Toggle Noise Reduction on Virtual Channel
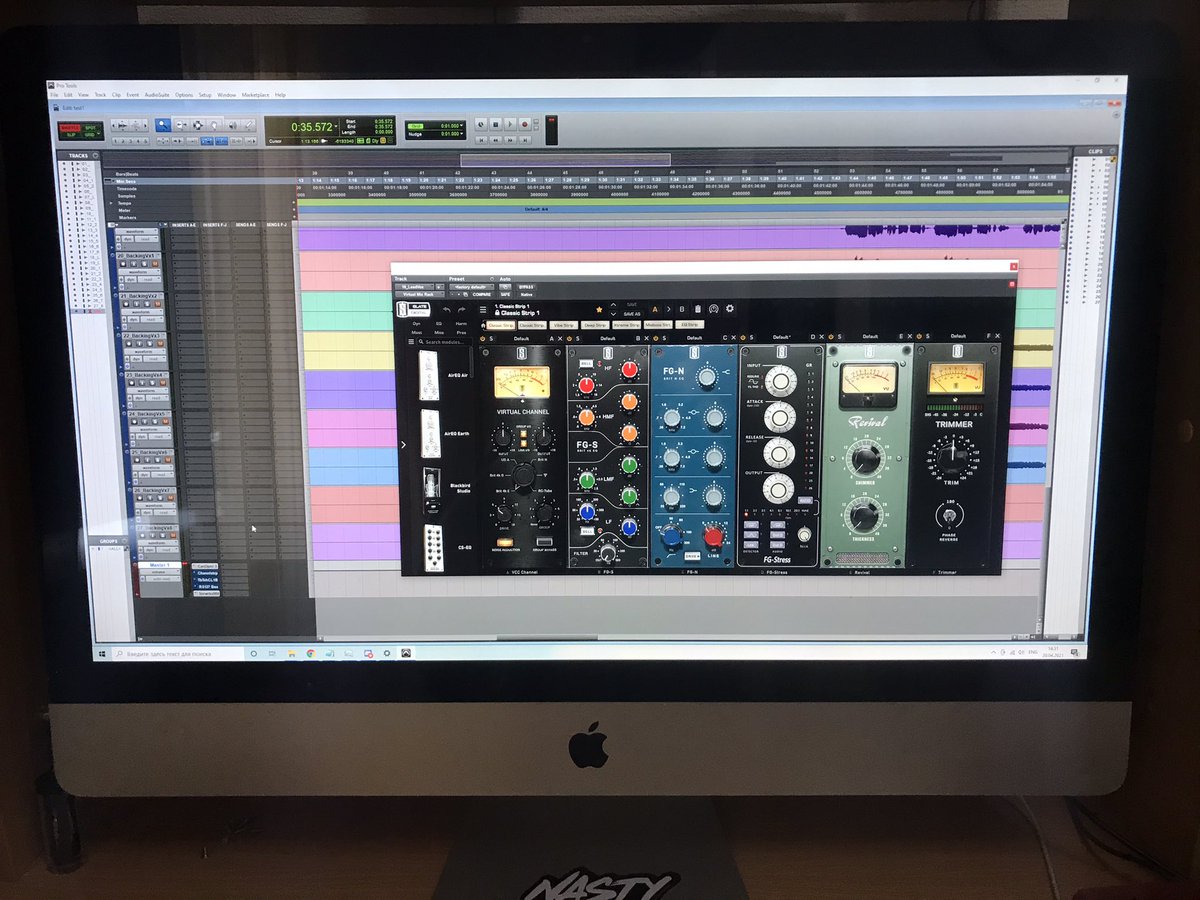 coord(504,541)
